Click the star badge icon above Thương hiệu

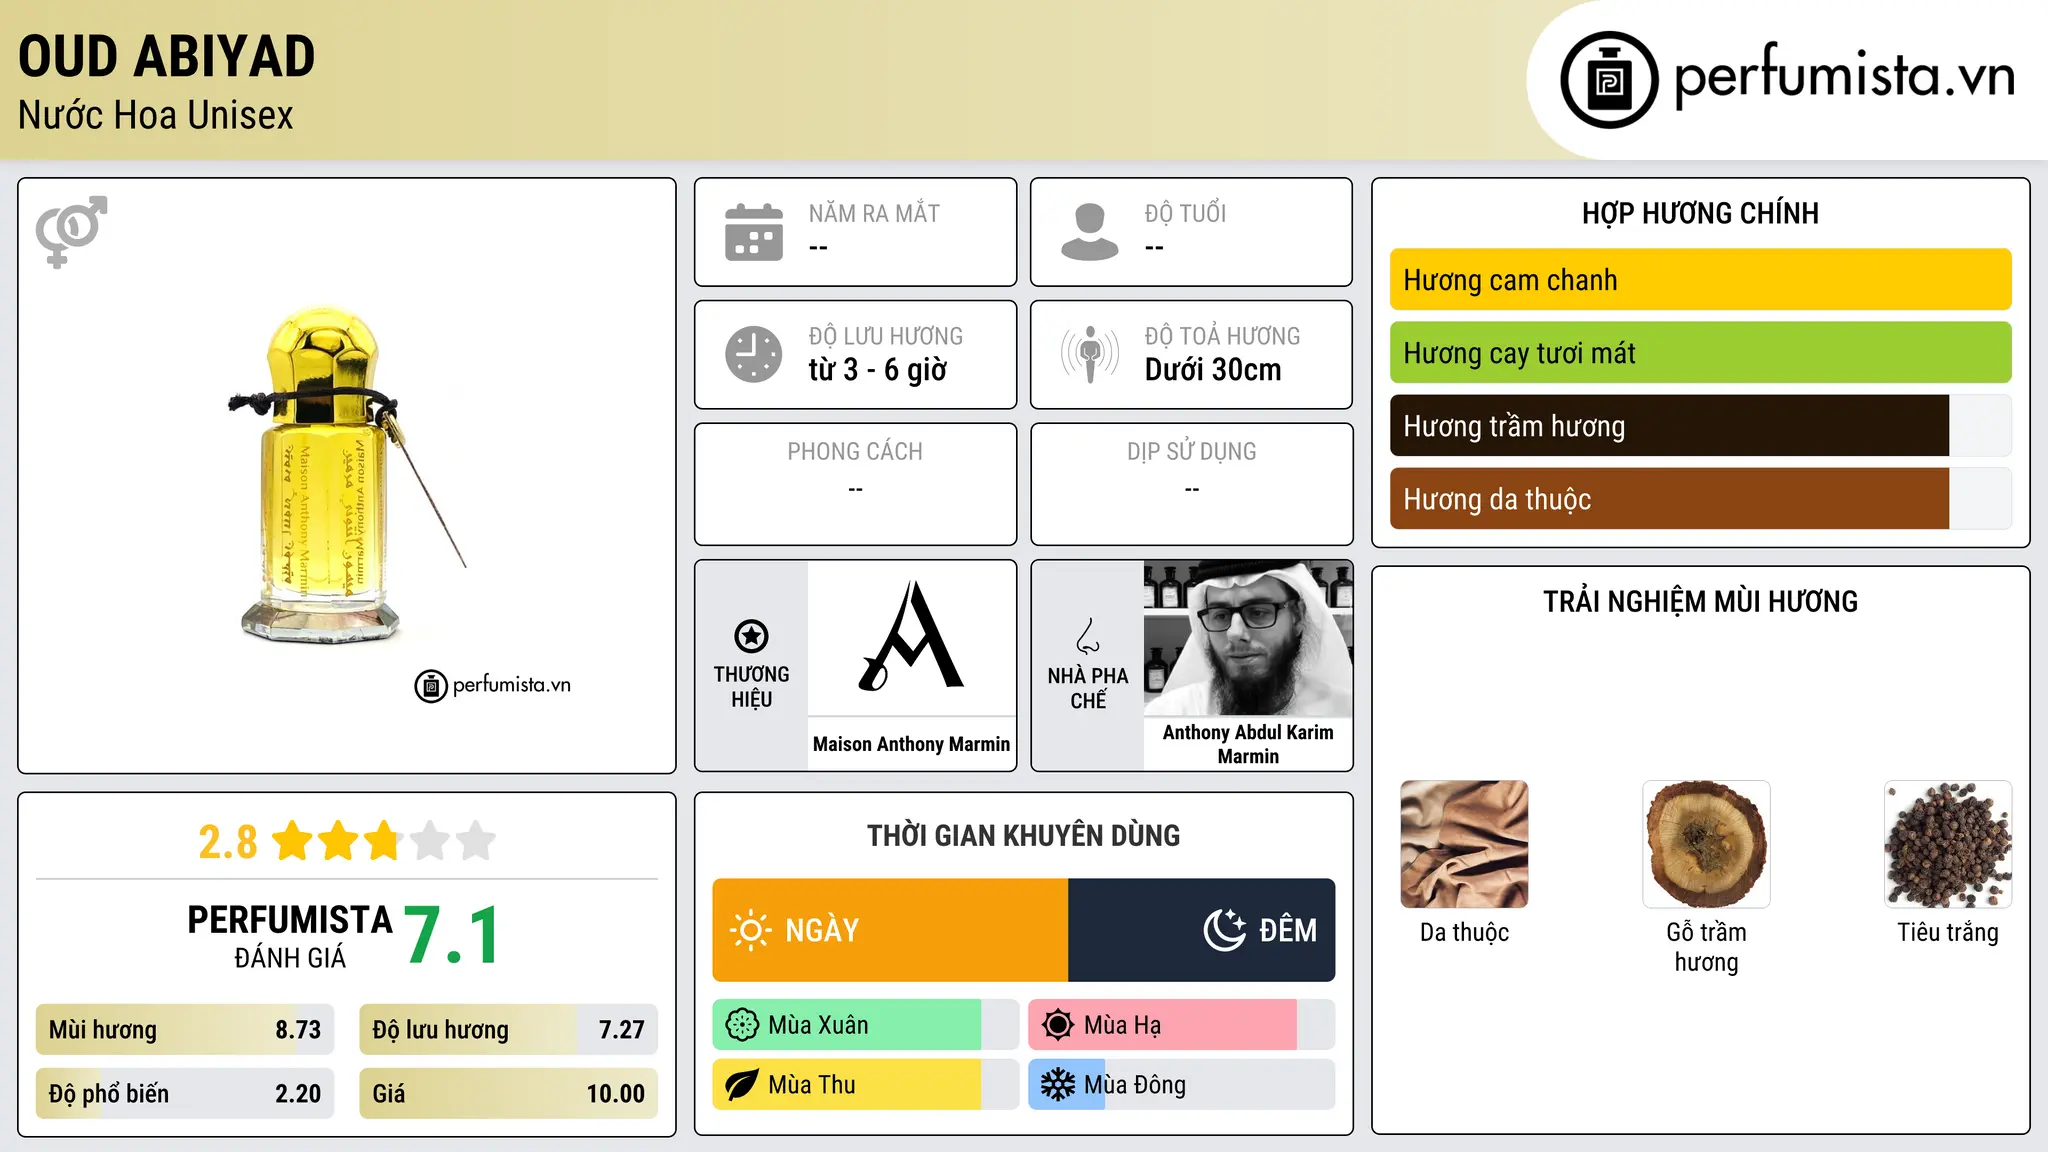751,636
